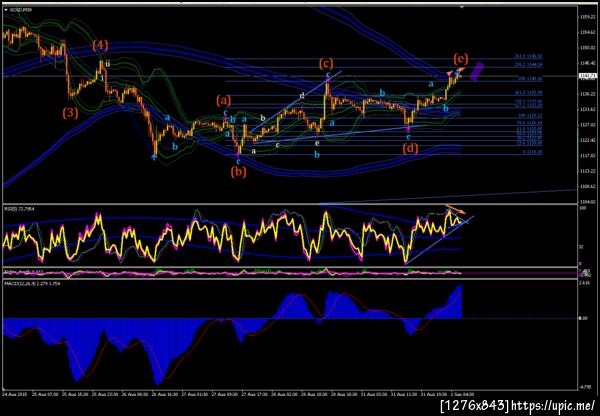Select the orange (3) wave label

(70, 113)
